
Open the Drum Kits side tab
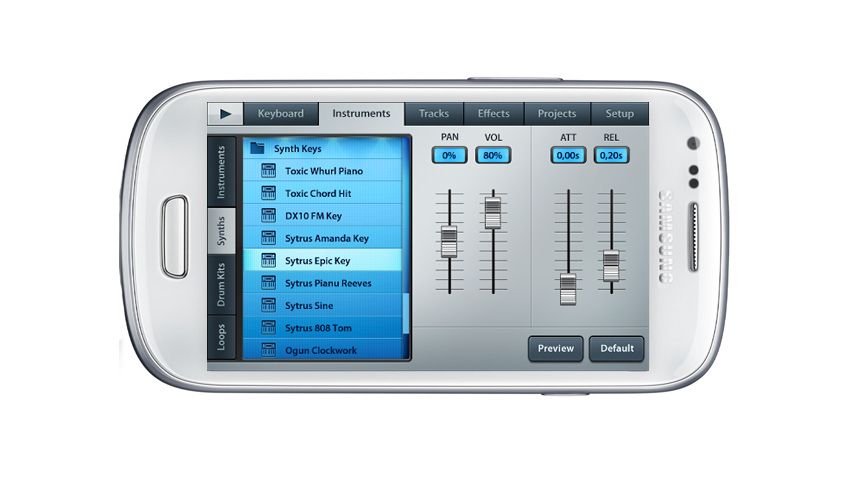pyautogui.click(x=221, y=285)
